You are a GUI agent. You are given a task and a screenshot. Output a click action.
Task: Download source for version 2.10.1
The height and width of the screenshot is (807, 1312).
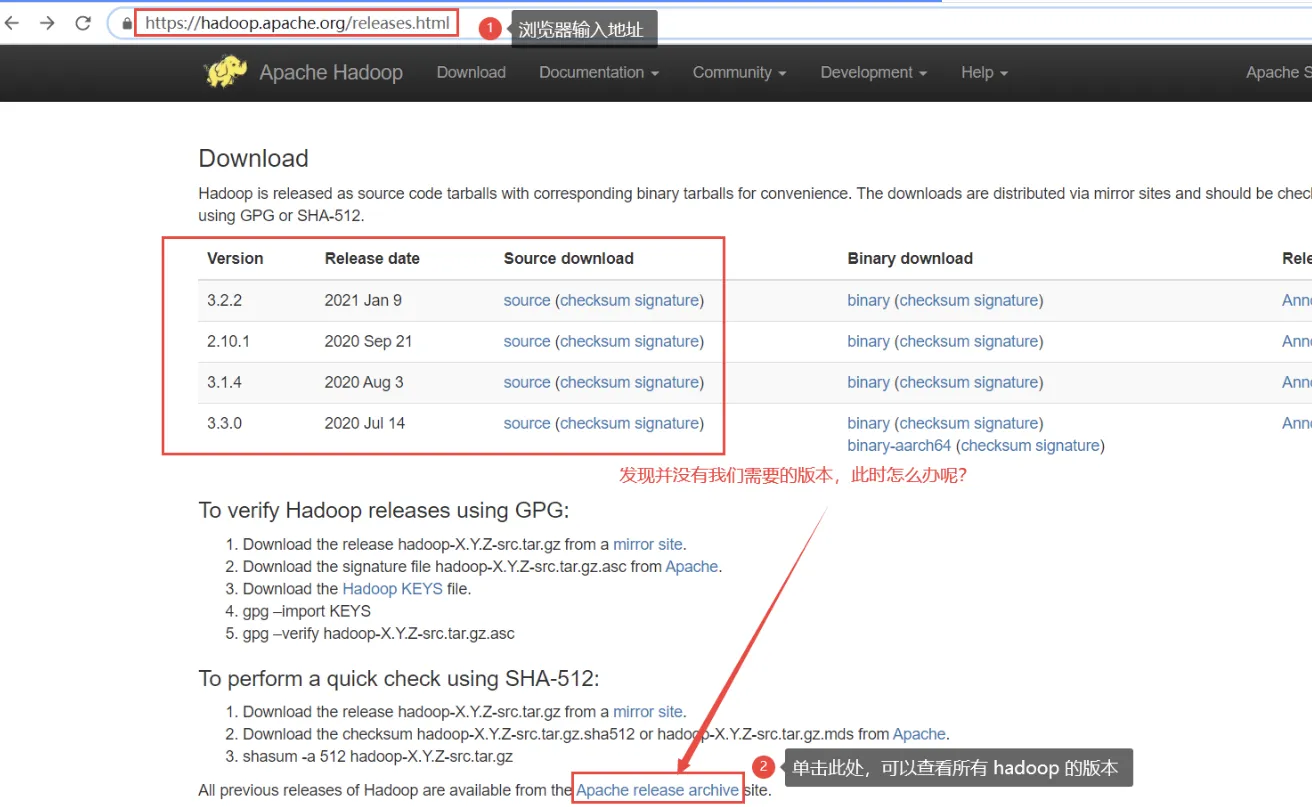click(x=527, y=341)
